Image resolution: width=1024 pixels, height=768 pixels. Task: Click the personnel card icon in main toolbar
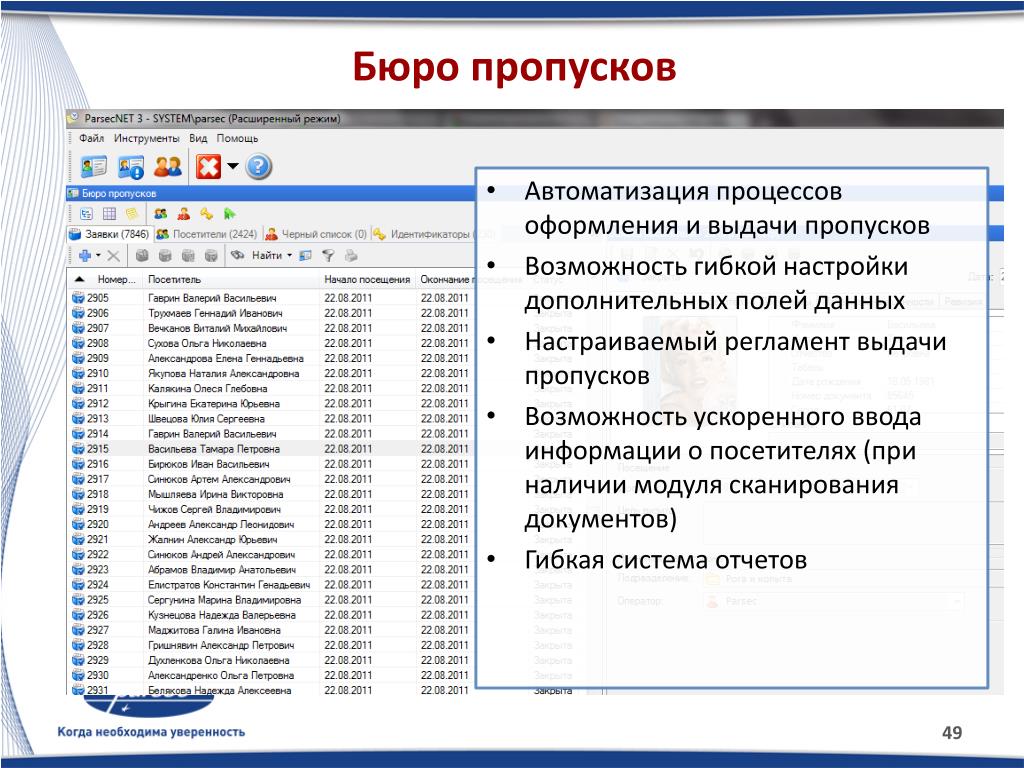point(93,166)
